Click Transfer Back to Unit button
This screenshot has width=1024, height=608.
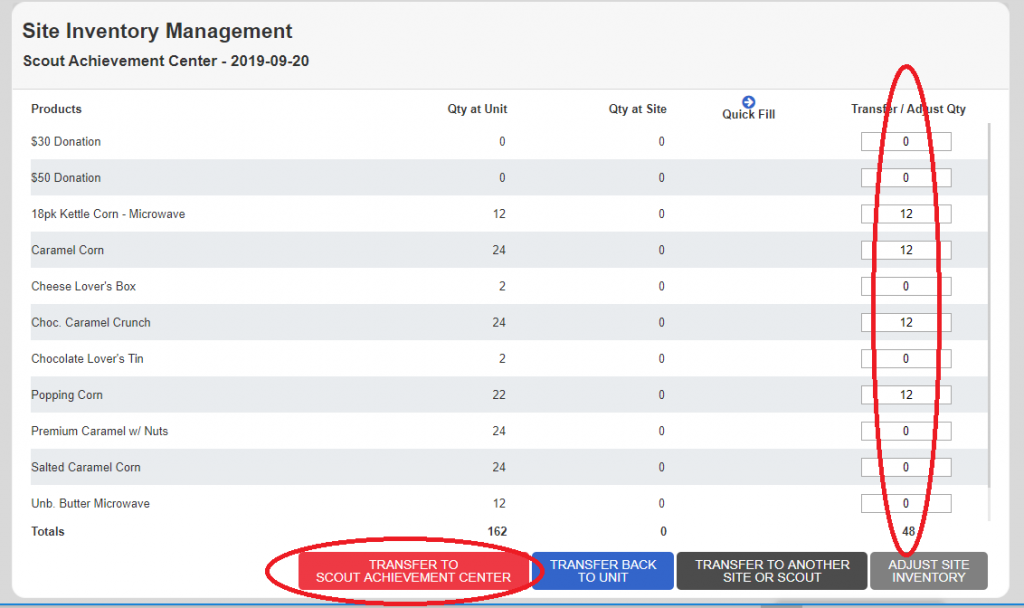point(603,571)
